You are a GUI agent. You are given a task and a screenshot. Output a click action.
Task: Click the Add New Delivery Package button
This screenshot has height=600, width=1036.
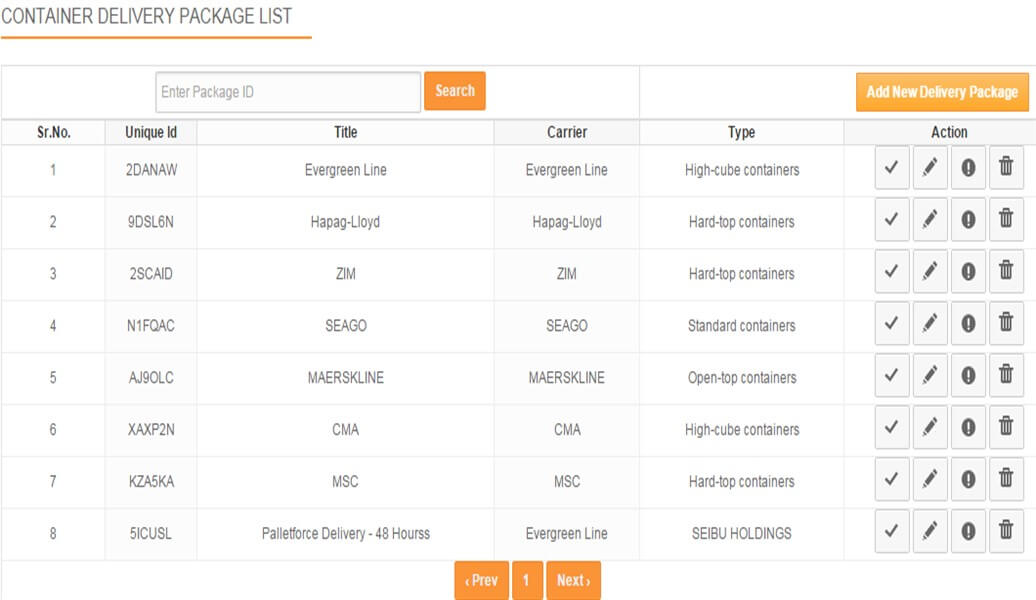point(941,91)
